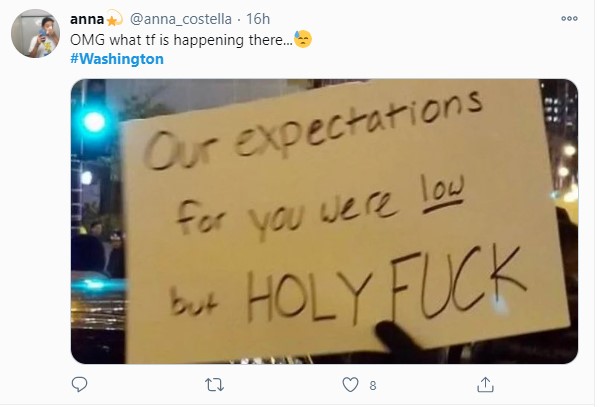Click the green traffic light in the photo

click(95, 122)
